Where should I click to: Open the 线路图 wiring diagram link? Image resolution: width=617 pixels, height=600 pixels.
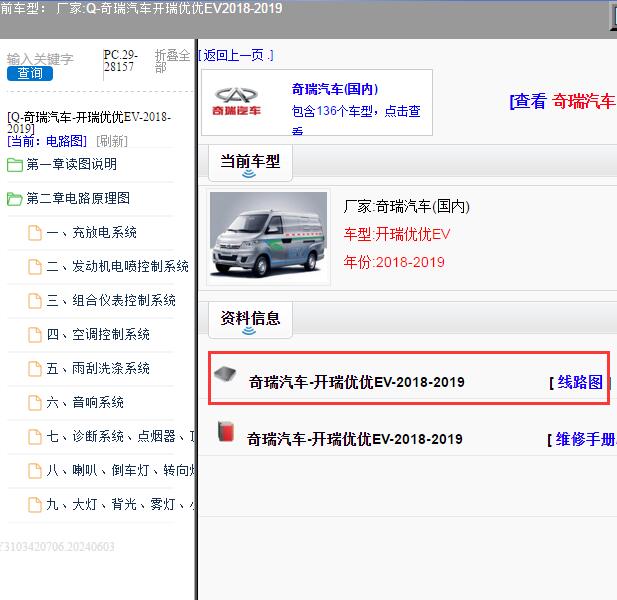(x=580, y=382)
